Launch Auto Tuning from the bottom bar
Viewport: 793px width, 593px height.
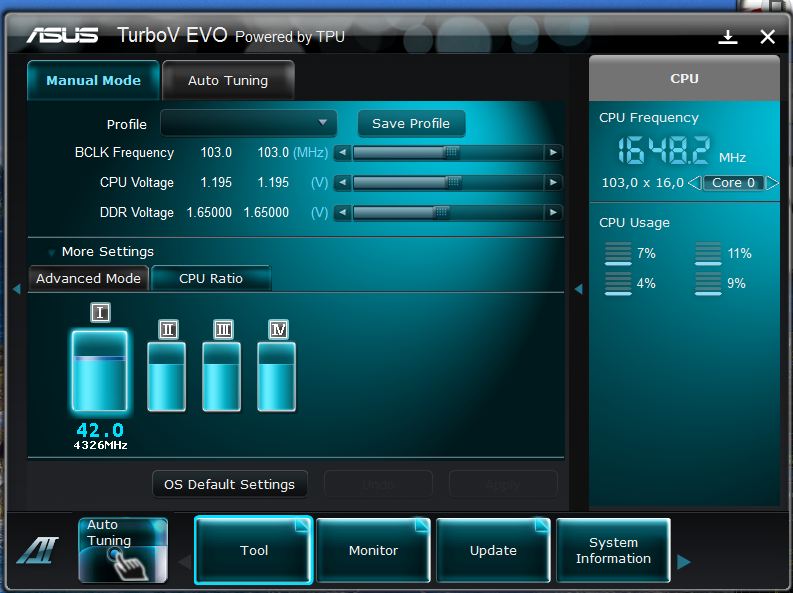(123, 550)
